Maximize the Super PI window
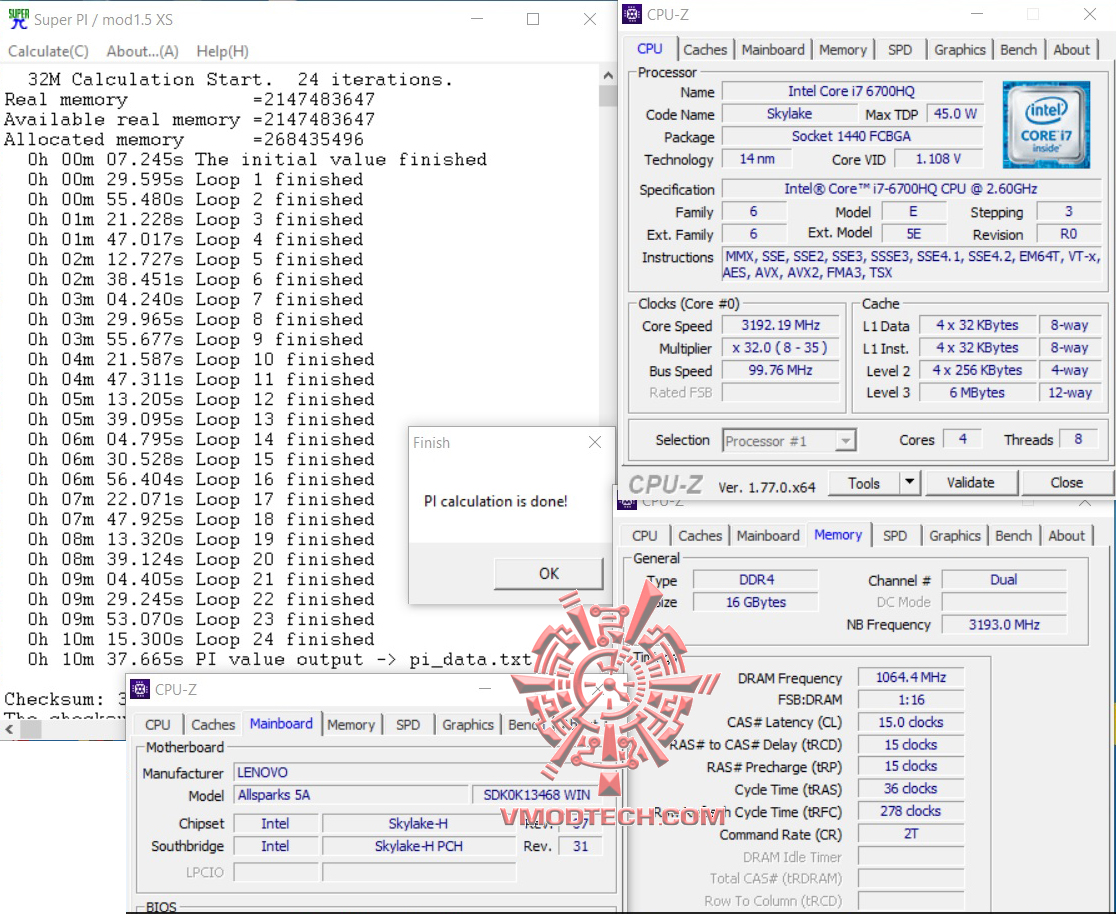The image size is (1116, 914). pos(532,19)
